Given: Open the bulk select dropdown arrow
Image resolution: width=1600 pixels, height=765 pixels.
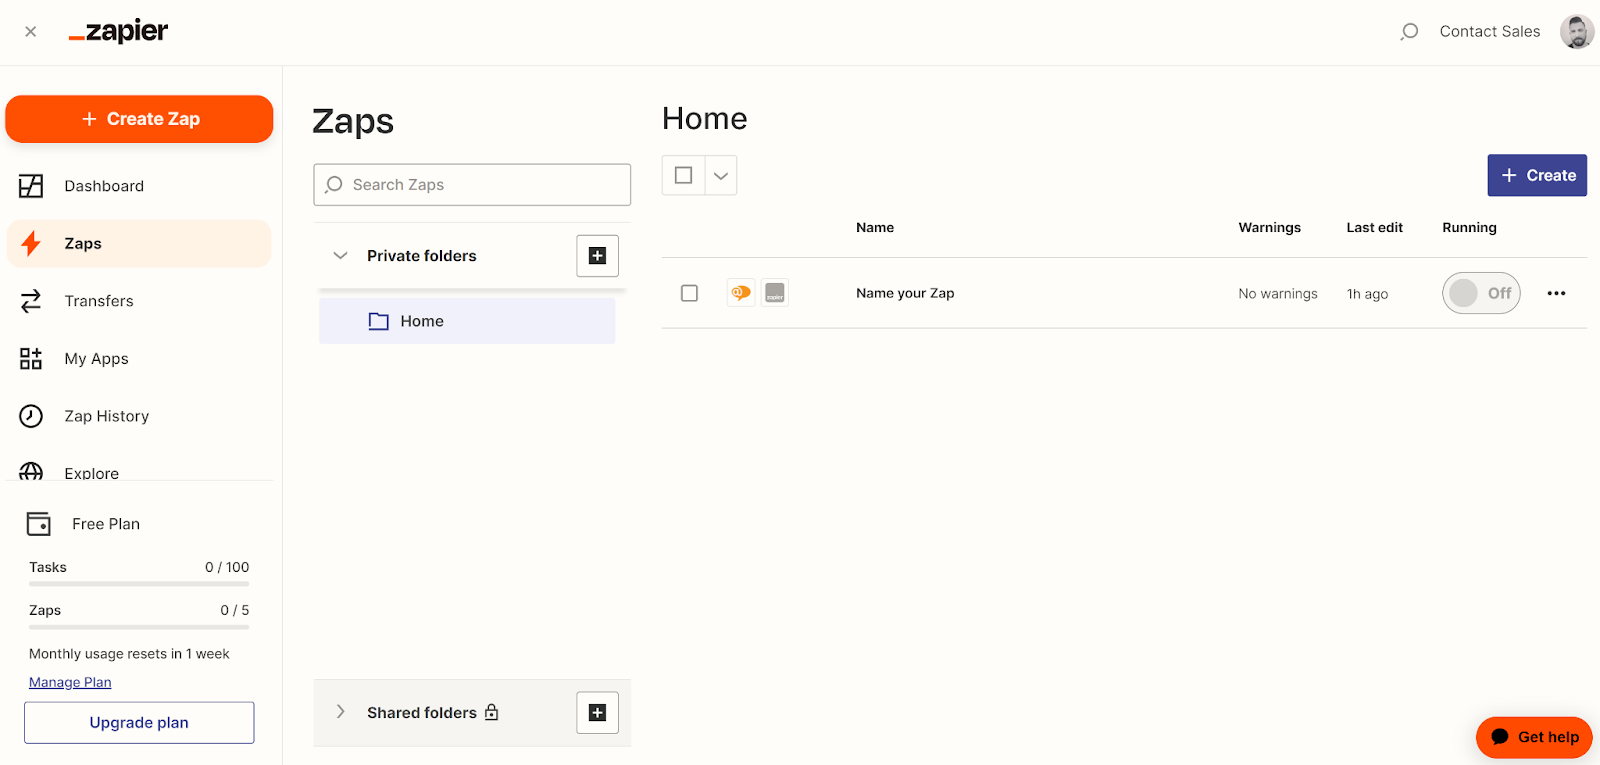Looking at the screenshot, I should (721, 176).
